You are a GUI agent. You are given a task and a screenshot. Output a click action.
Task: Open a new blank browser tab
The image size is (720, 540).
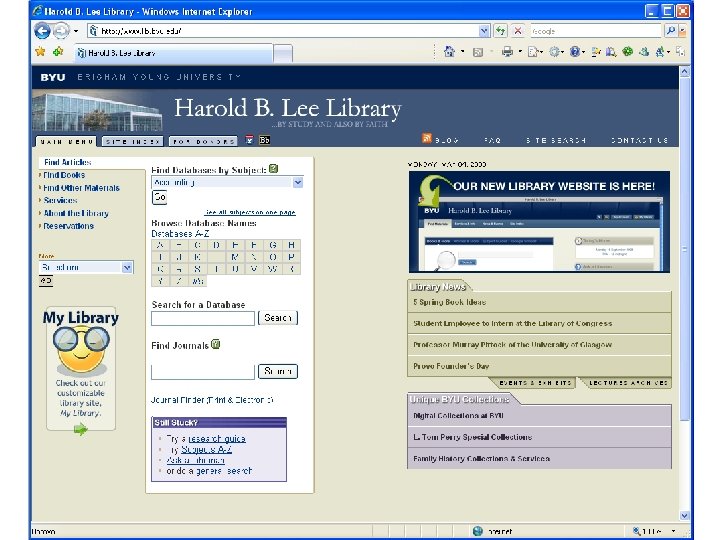[283, 53]
